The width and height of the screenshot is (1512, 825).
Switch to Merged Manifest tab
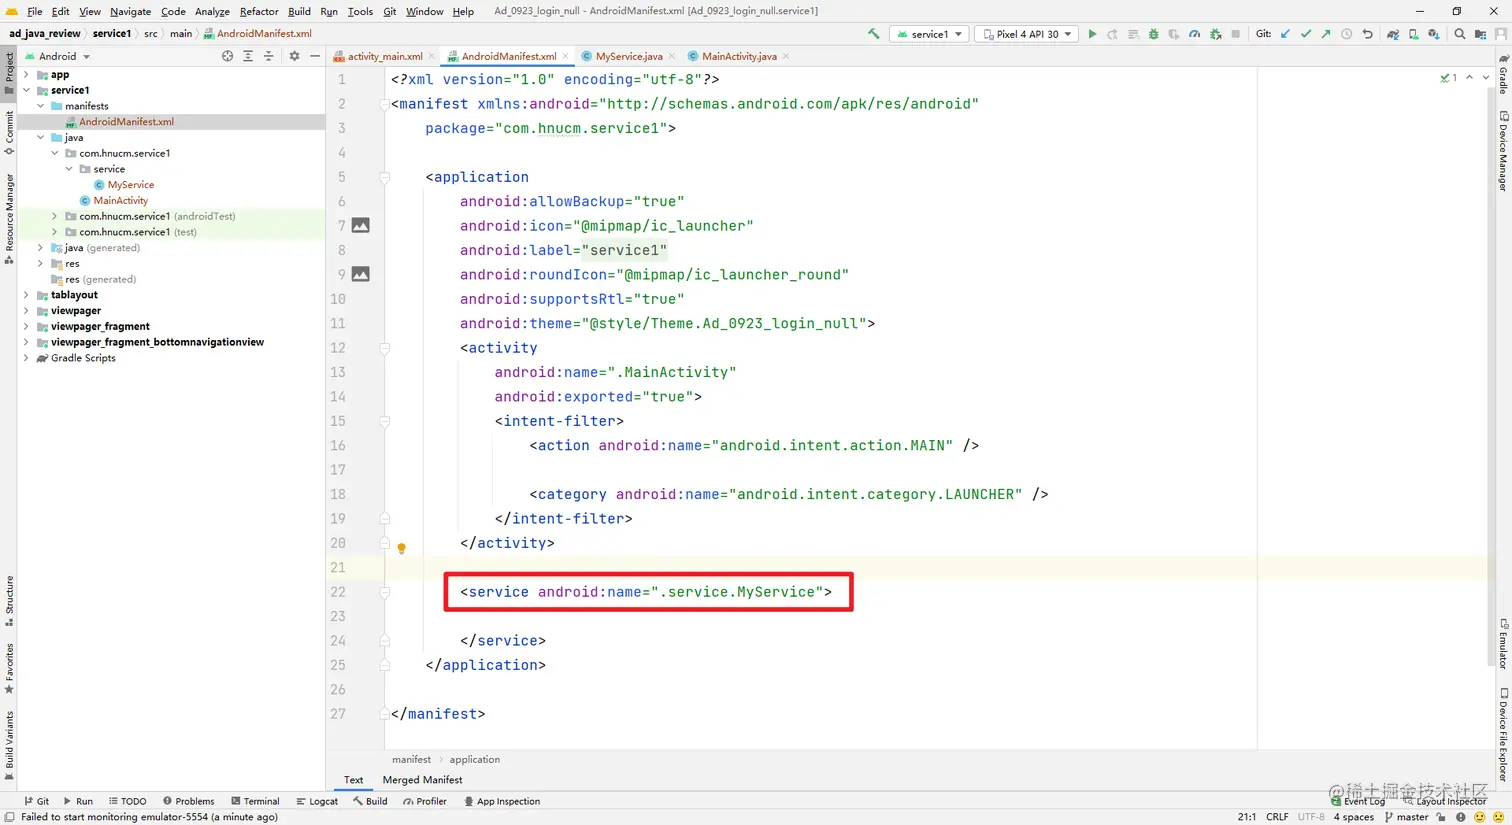pyautogui.click(x=422, y=780)
